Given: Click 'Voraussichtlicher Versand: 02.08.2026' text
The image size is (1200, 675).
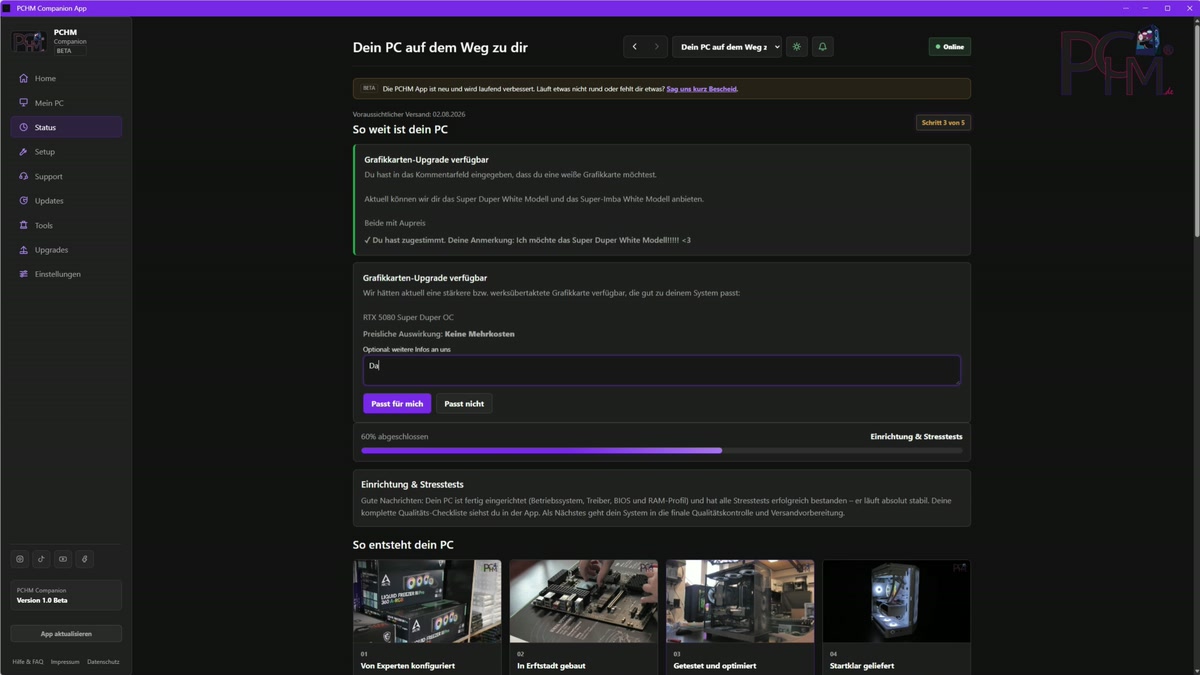Looking at the screenshot, I should pyautogui.click(x=409, y=114).
